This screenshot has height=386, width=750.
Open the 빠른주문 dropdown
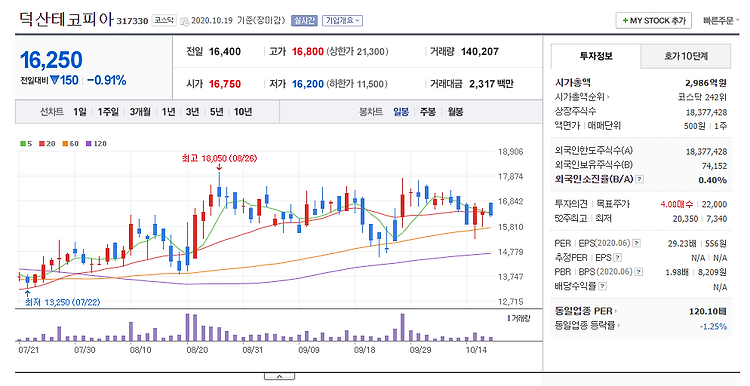tap(721, 21)
